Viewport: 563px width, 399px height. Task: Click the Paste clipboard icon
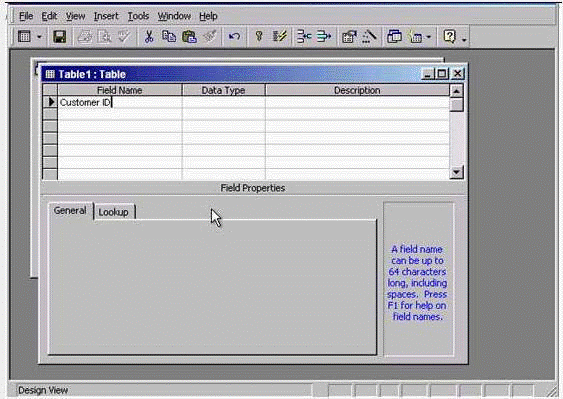pyautogui.click(x=189, y=37)
